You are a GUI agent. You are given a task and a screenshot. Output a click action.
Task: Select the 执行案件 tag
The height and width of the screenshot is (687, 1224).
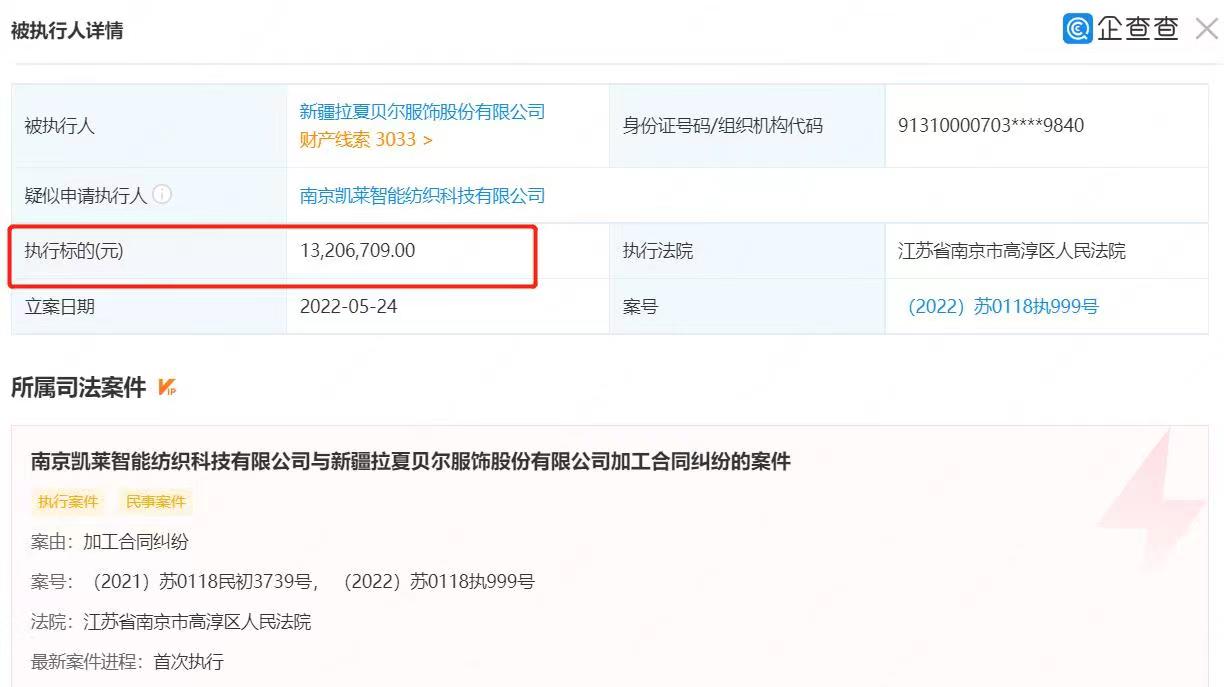tap(69, 502)
